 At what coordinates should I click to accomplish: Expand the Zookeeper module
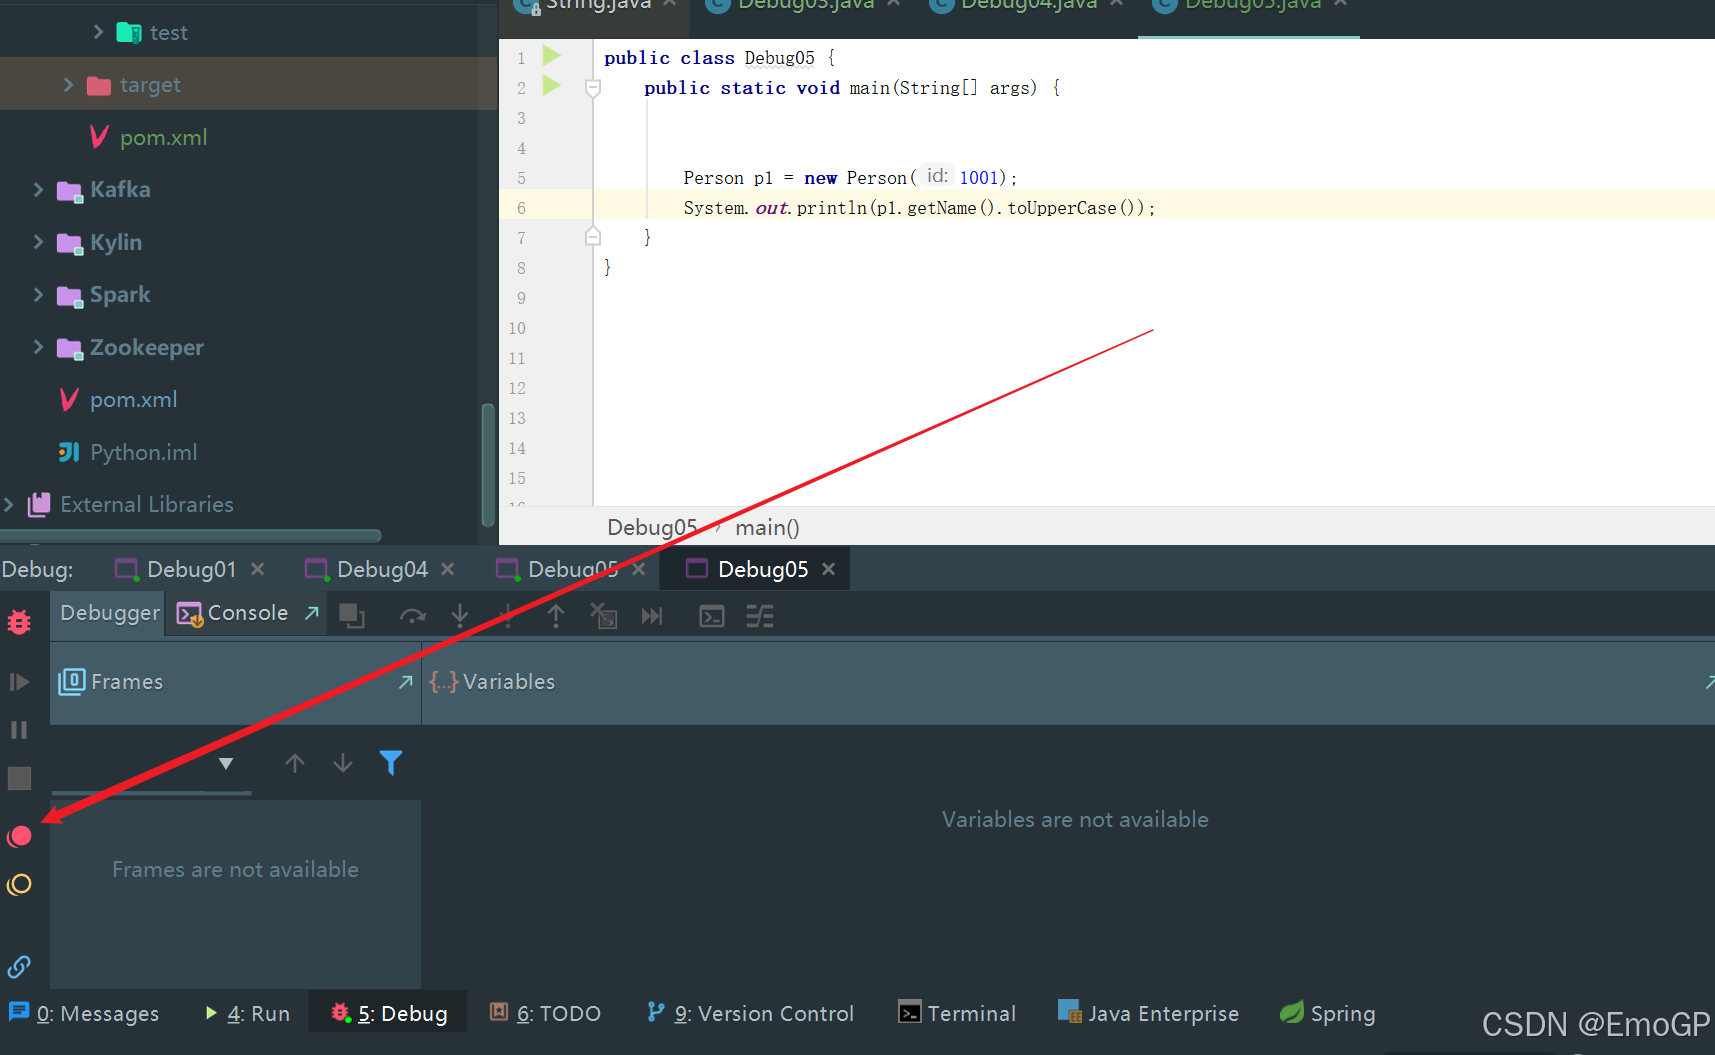tap(38, 347)
